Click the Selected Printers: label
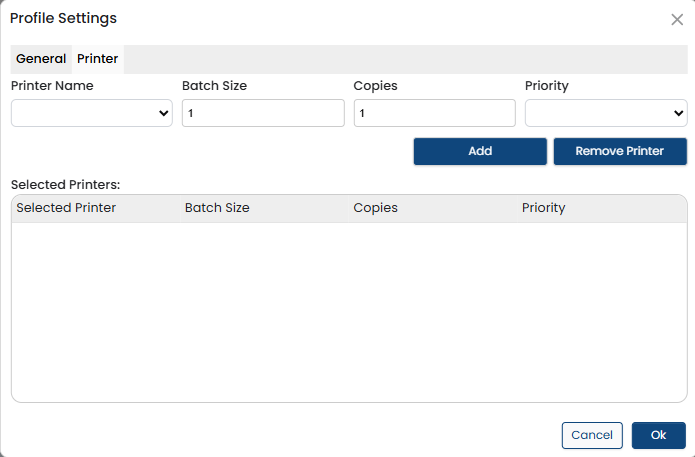The image size is (695, 457). (x=66, y=185)
